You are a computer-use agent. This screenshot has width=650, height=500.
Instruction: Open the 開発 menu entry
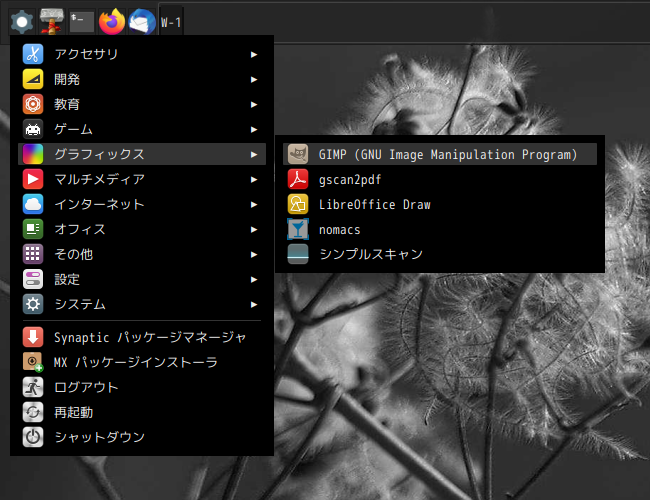coord(142,79)
